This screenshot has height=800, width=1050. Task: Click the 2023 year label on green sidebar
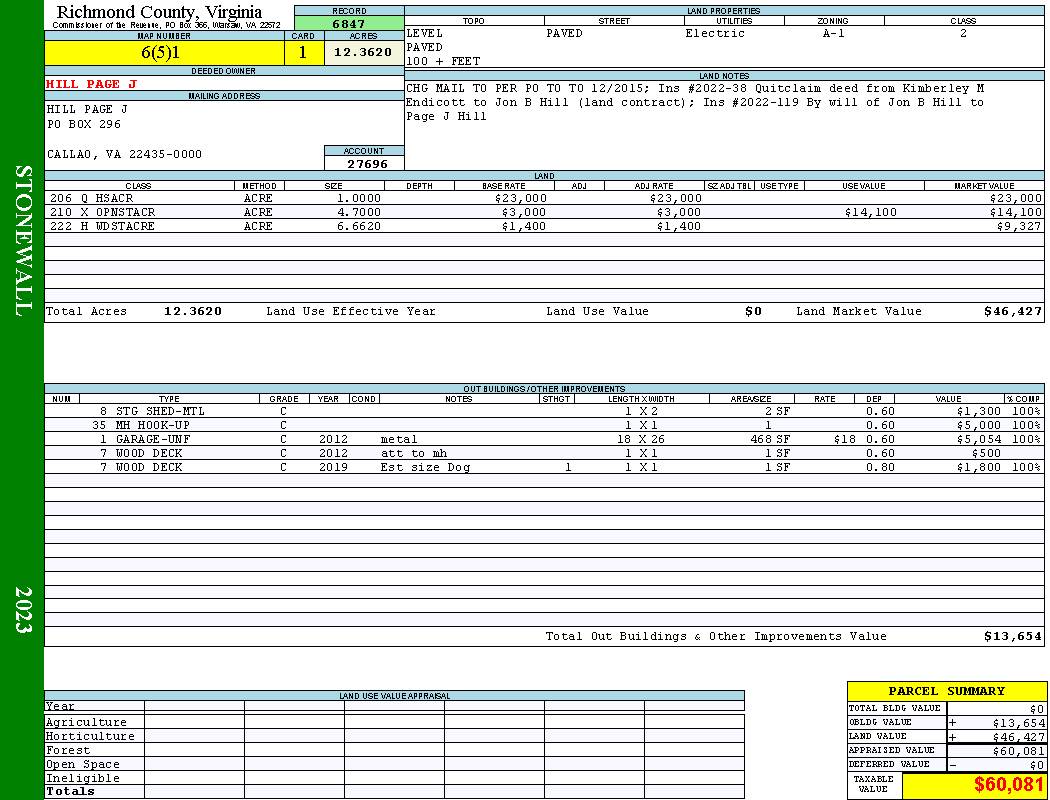tap(23, 610)
